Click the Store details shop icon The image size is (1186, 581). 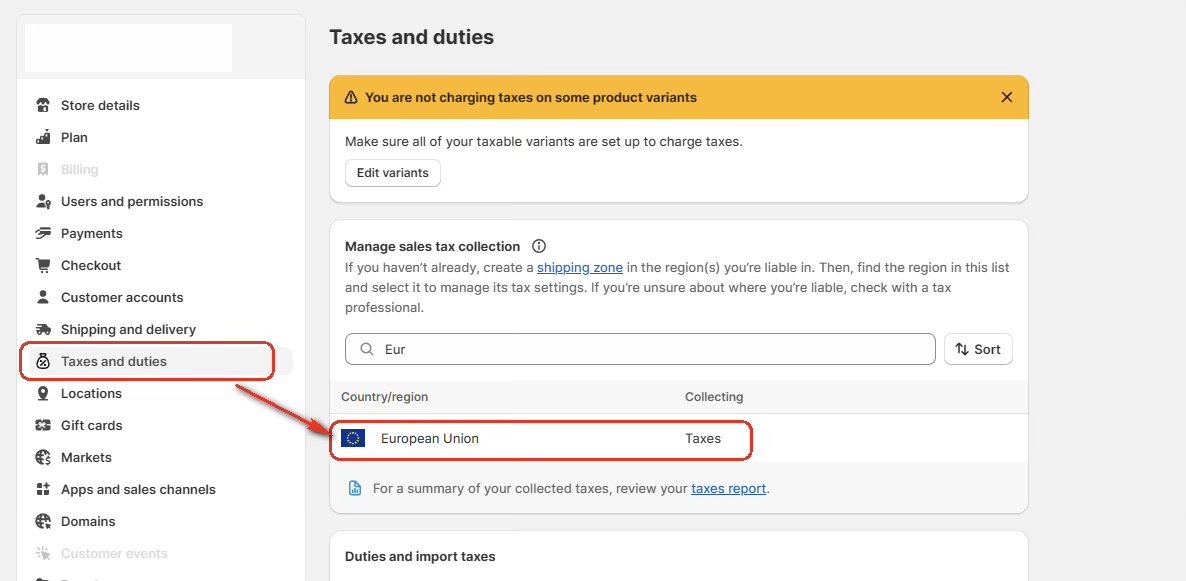click(43, 105)
